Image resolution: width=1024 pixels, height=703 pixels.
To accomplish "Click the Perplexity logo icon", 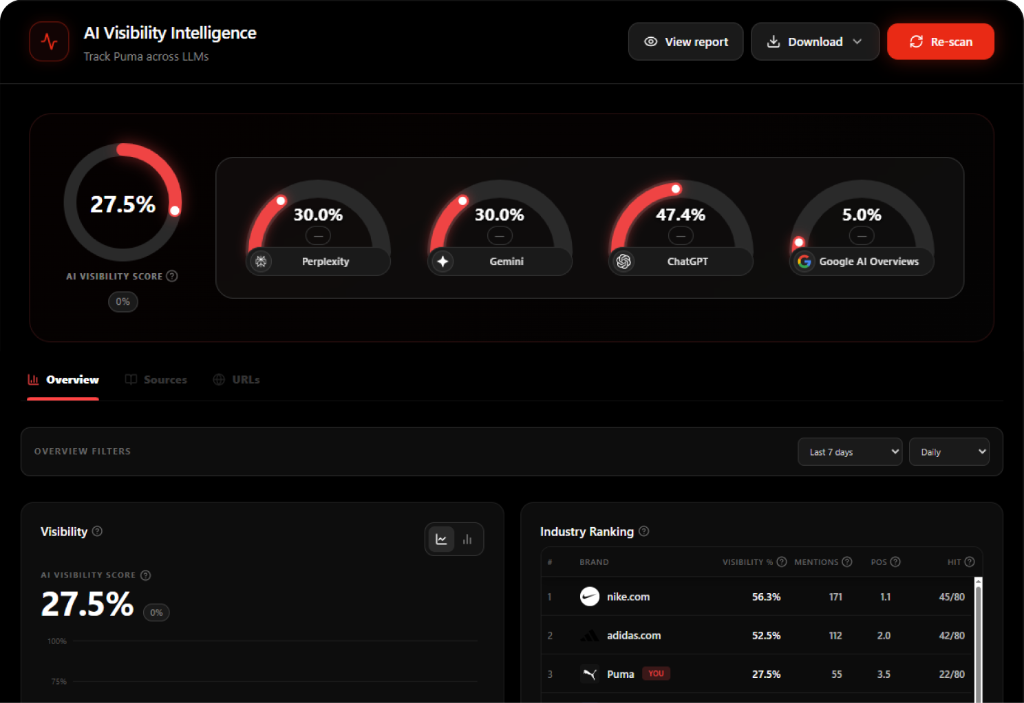I will click(261, 261).
